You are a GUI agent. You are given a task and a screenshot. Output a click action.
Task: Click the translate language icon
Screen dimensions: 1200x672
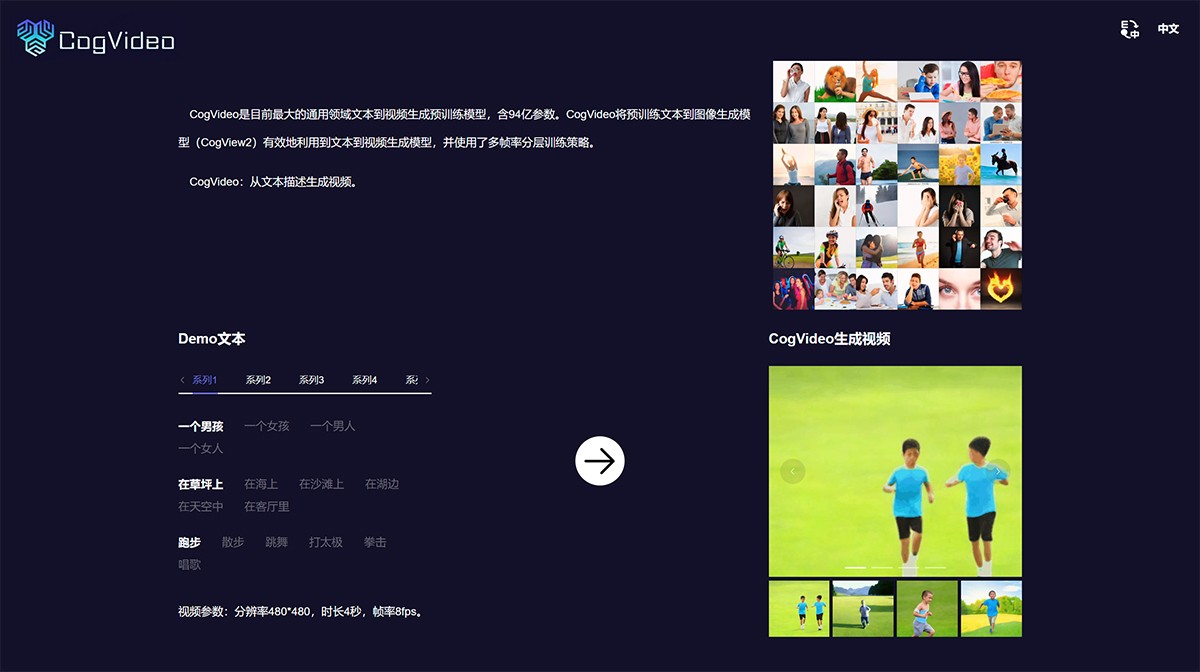[x=1130, y=29]
